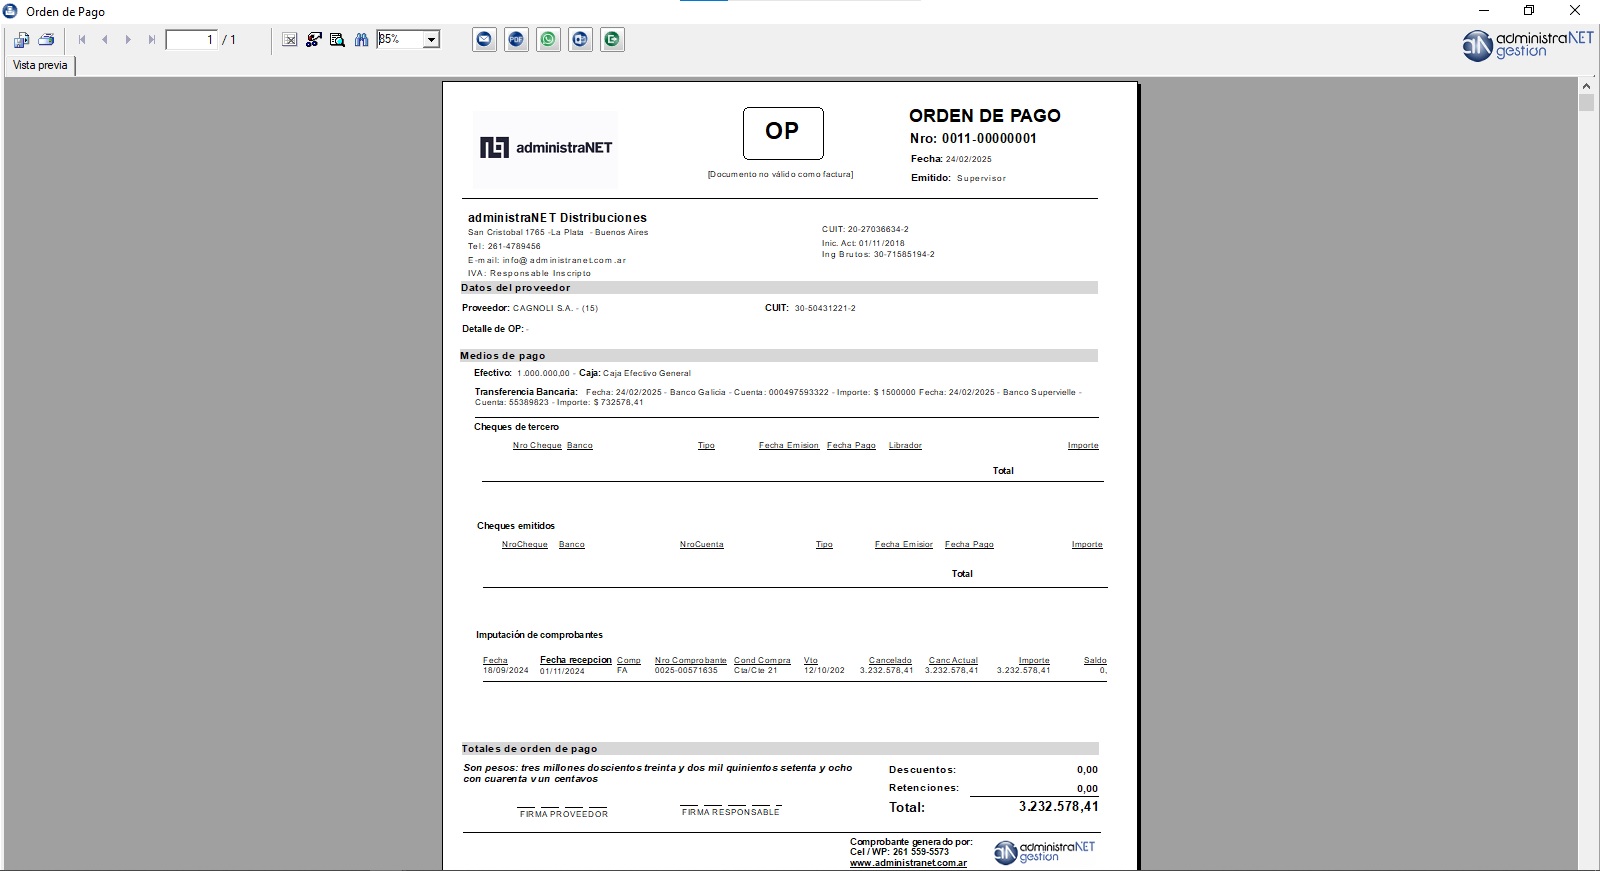Toggle the group tree icon
1600x871 pixels.
click(x=313, y=40)
